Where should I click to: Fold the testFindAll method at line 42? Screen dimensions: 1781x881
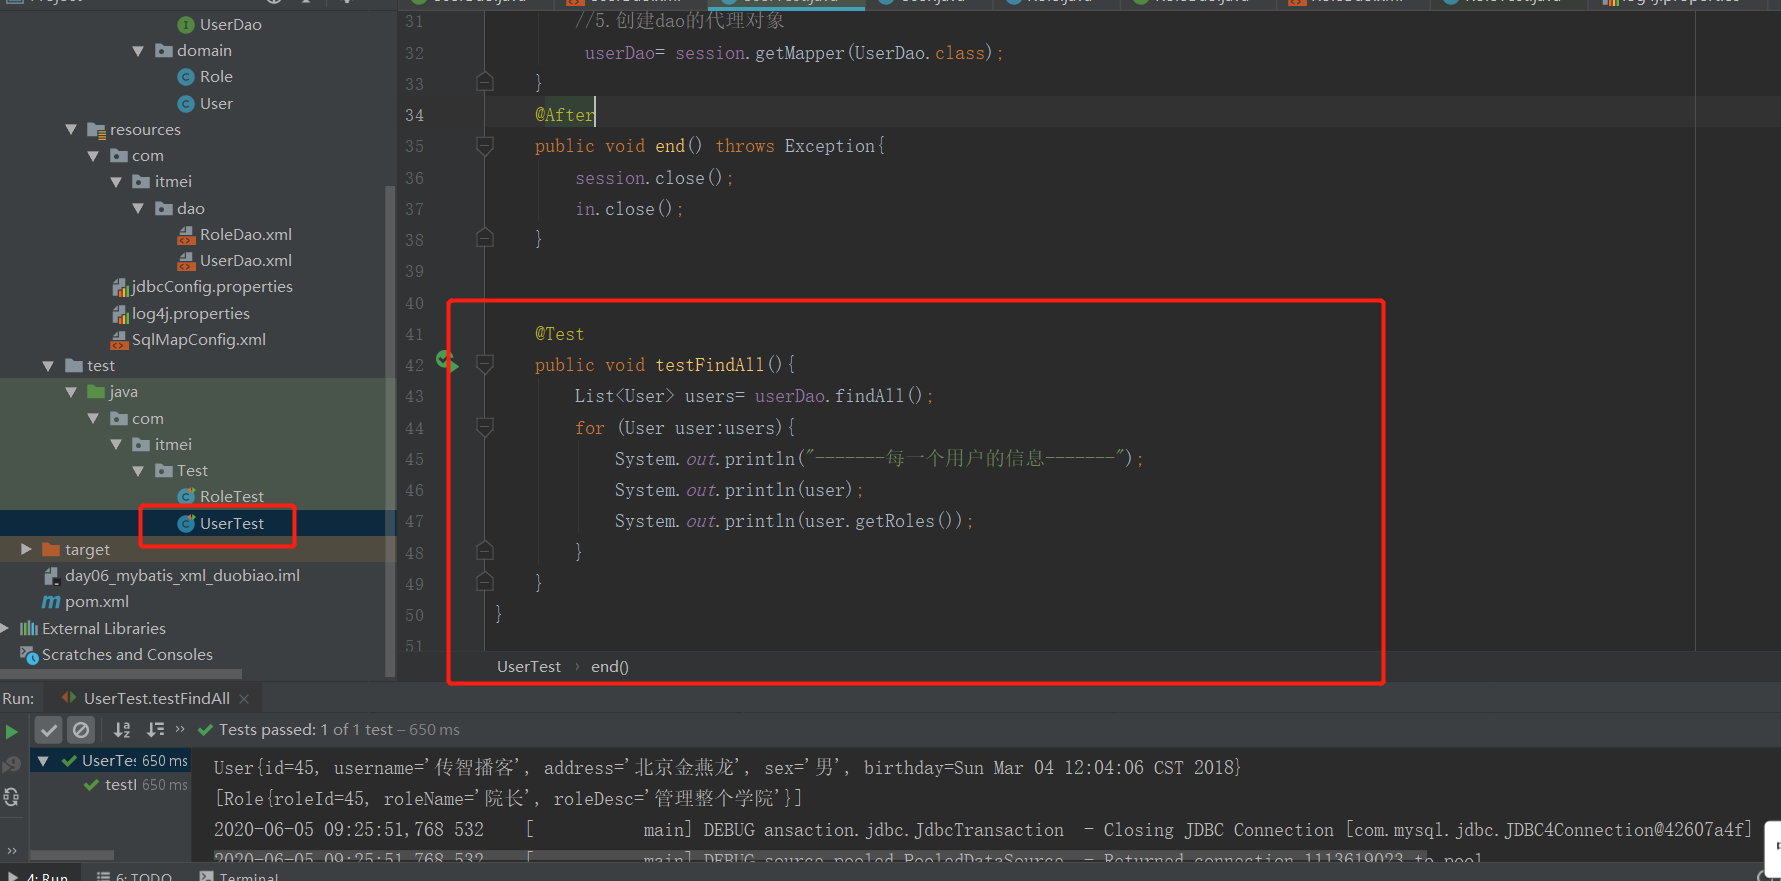[x=485, y=365]
